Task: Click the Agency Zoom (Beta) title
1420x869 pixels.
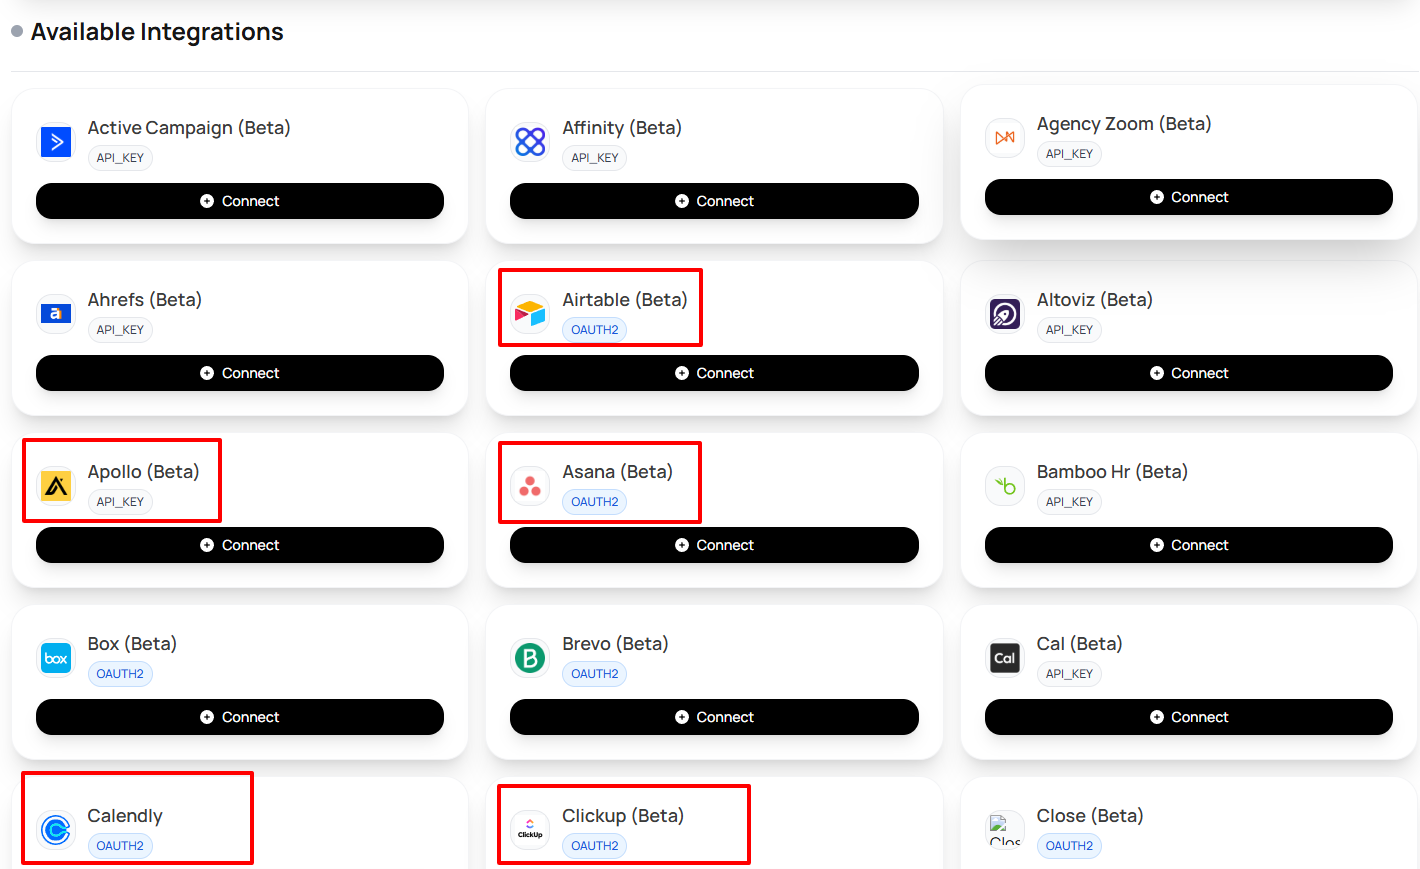Action: point(1124,124)
